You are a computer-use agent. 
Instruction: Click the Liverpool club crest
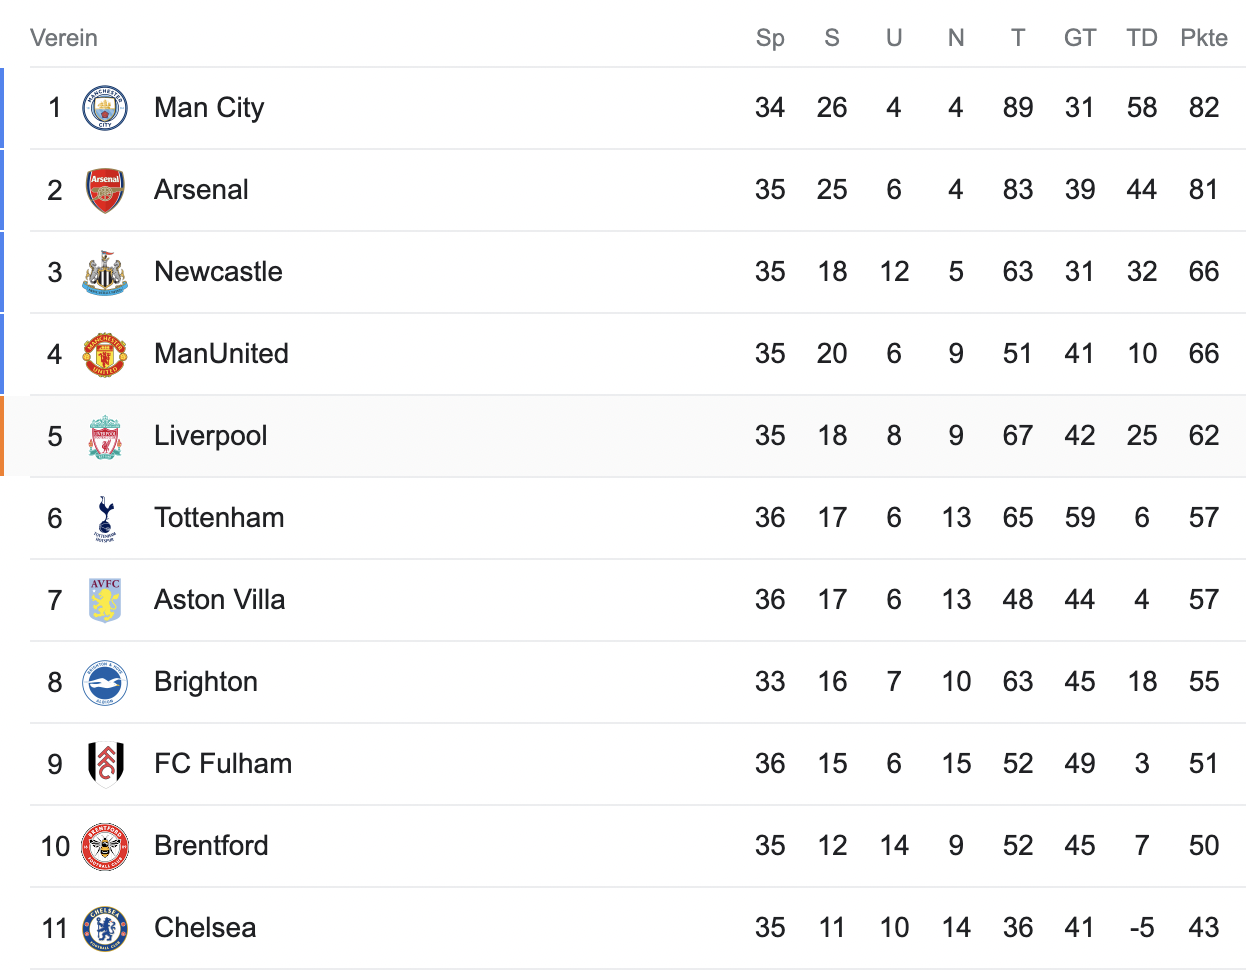pos(105,436)
